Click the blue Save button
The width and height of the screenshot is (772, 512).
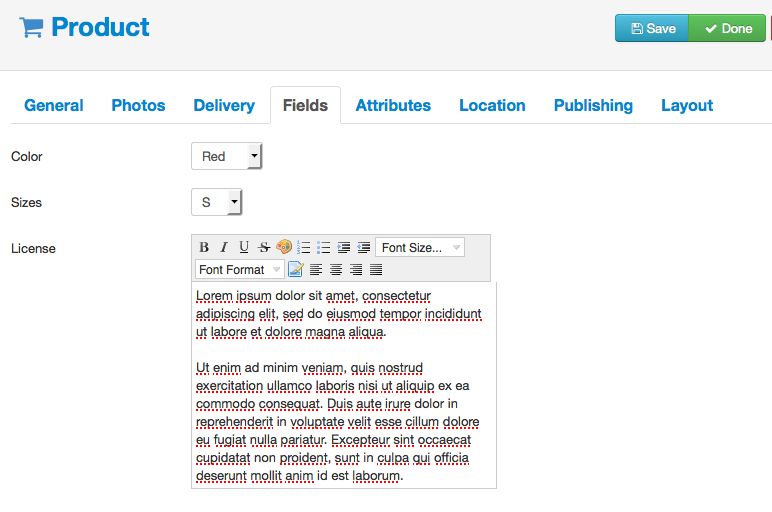click(x=652, y=28)
